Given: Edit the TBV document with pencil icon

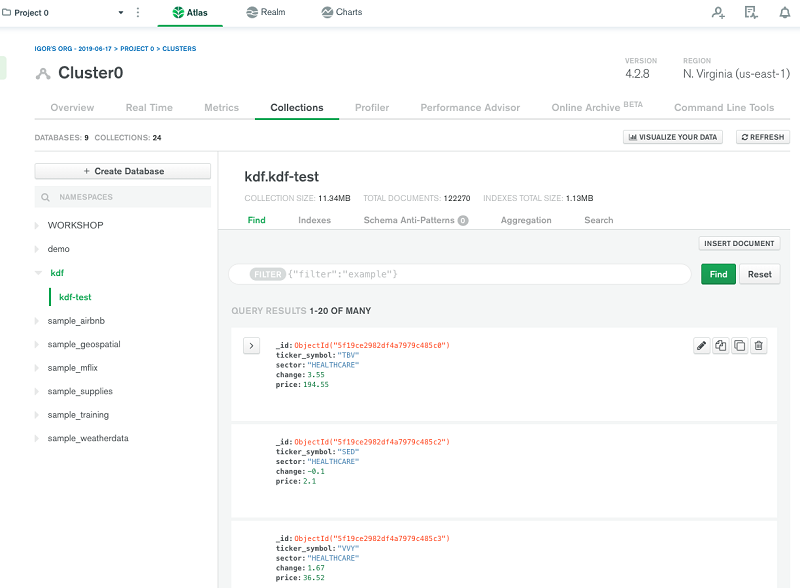Looking at the screenshot, I should pyautogui.click(x=702, y=346).
